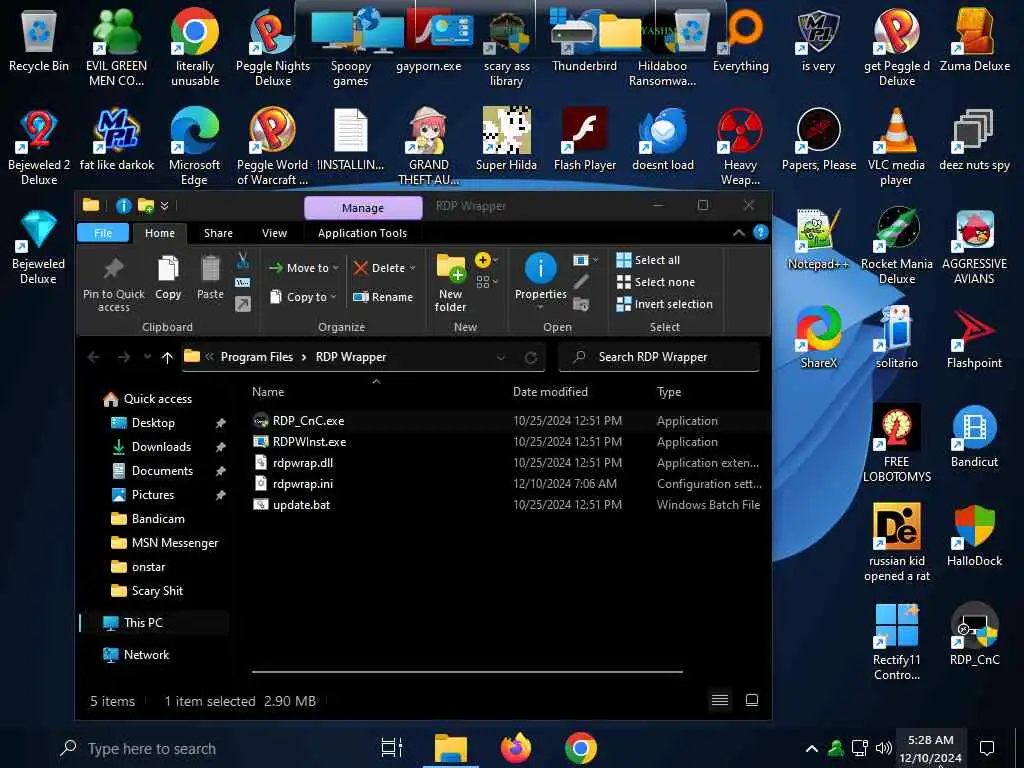
Task: Click the Manage contextual tab
Action: tap(363, 208)
